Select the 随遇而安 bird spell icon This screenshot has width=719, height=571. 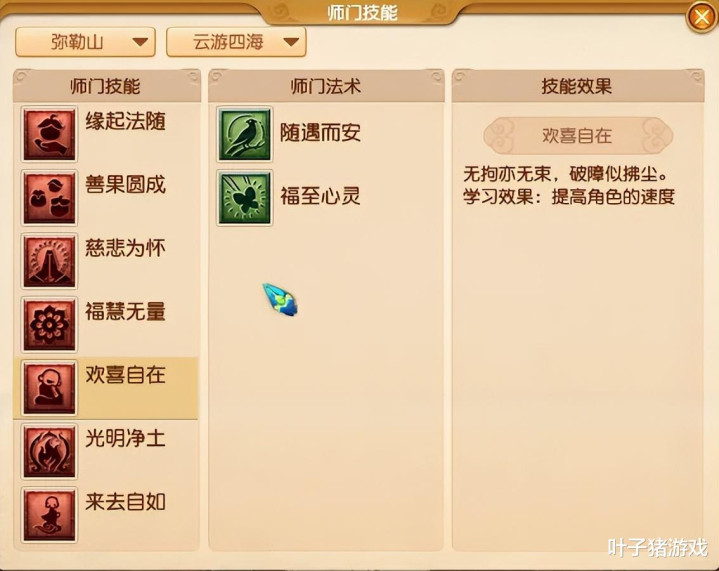point(244,134)
